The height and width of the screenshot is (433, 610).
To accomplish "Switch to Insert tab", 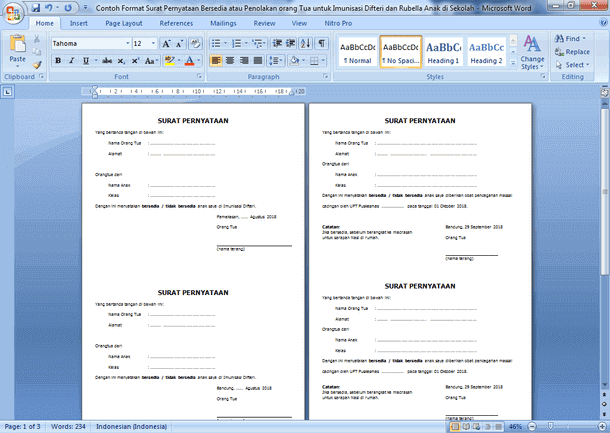I will point(79,23).
